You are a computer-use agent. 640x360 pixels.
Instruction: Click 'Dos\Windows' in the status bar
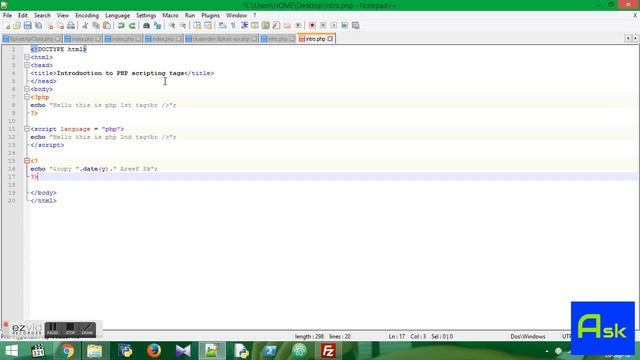(528, 337)
